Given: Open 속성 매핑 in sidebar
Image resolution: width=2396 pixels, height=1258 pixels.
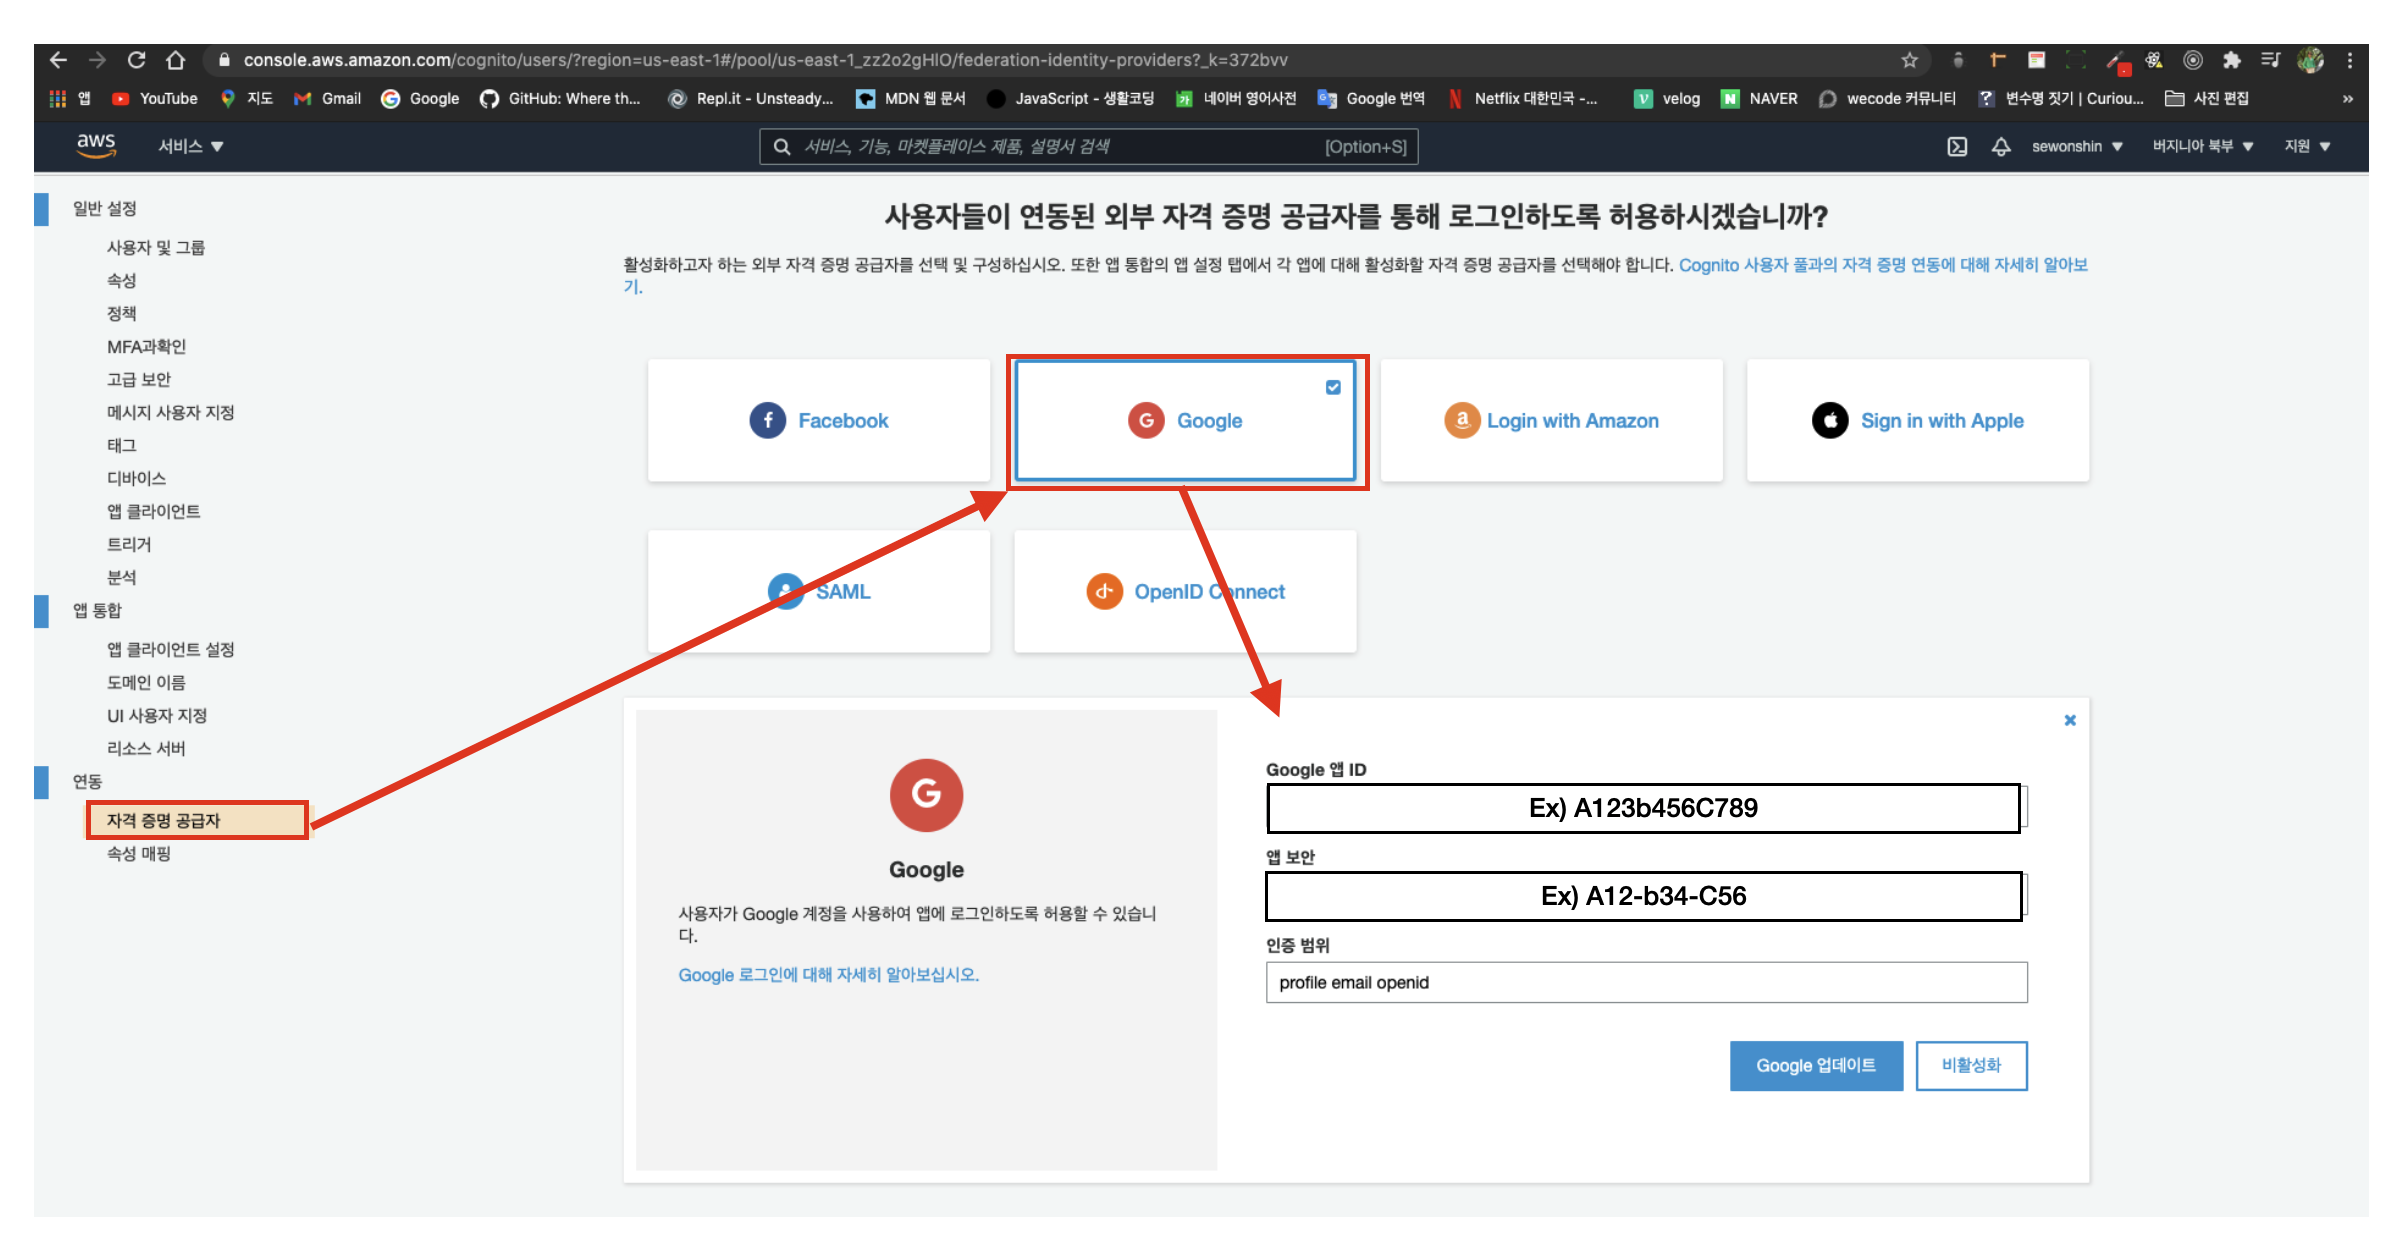Looking at the screenshot, I should 139,853.
